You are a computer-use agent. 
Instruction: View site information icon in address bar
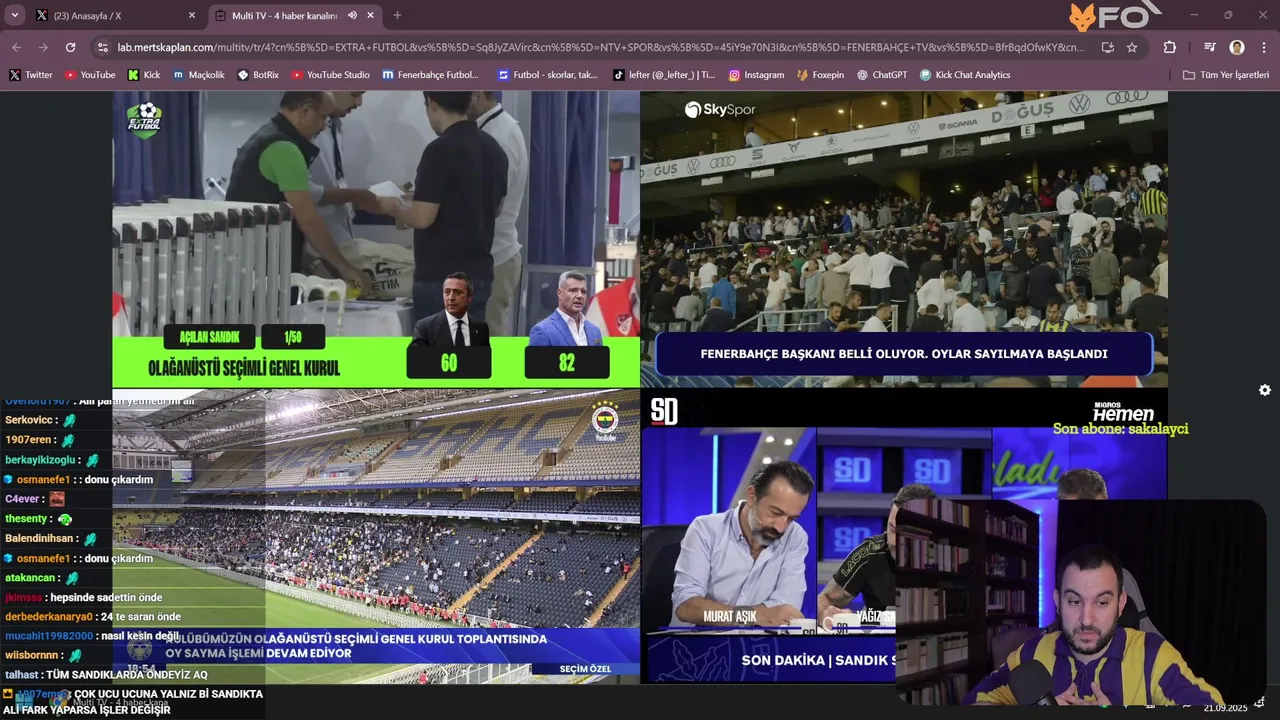click(102, 47)
